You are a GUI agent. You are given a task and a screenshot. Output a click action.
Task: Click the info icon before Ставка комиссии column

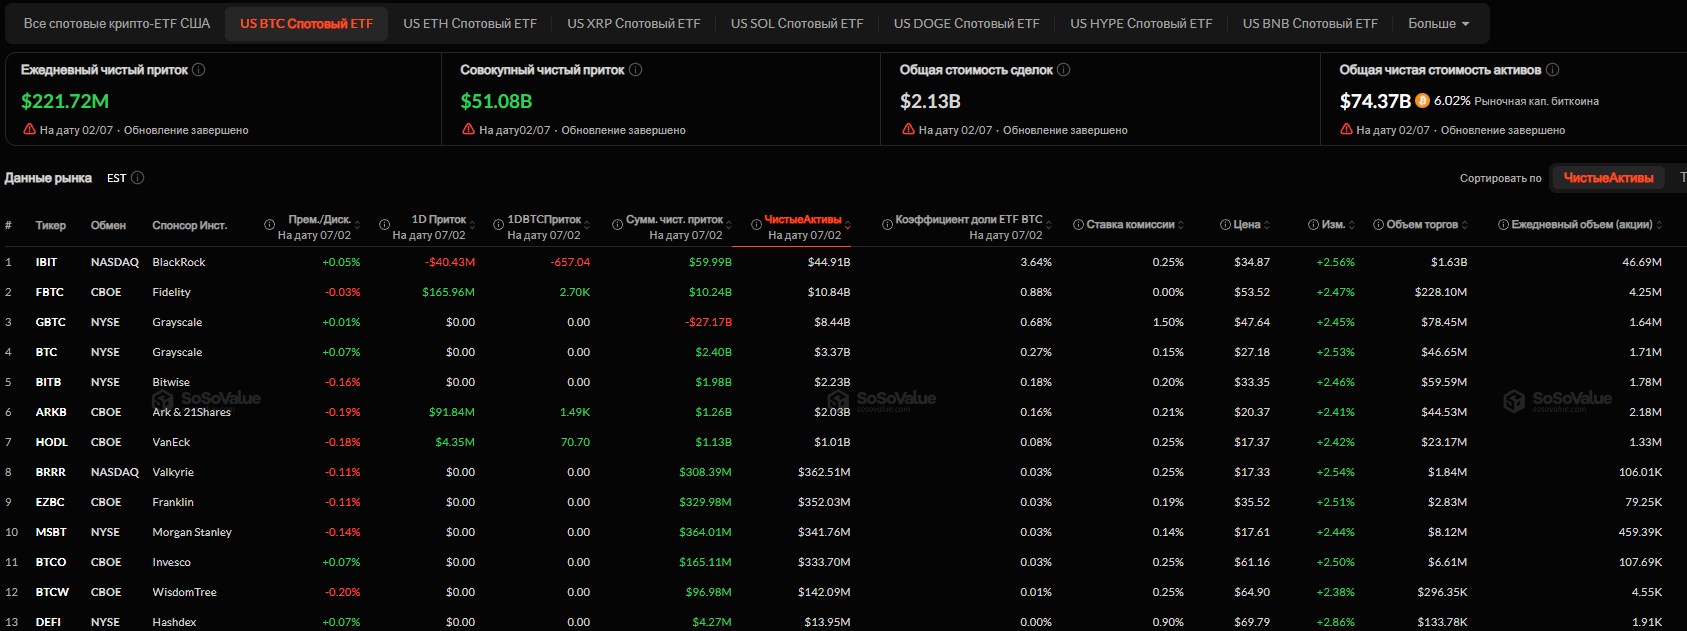(1078, 225)
